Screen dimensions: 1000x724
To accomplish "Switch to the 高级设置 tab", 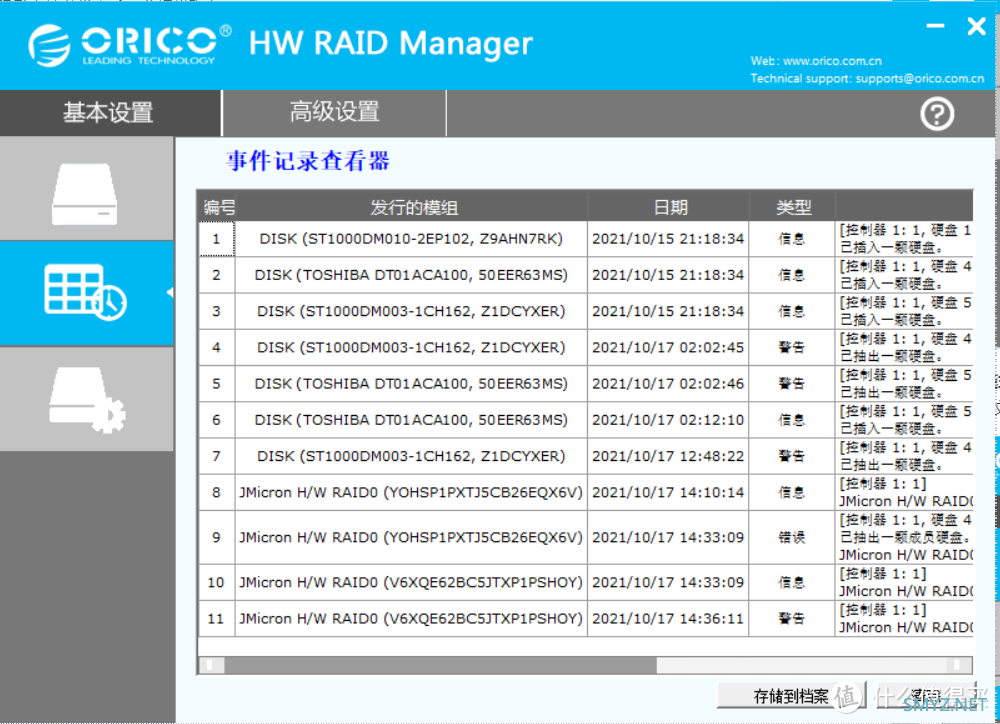I will (334, 113).
